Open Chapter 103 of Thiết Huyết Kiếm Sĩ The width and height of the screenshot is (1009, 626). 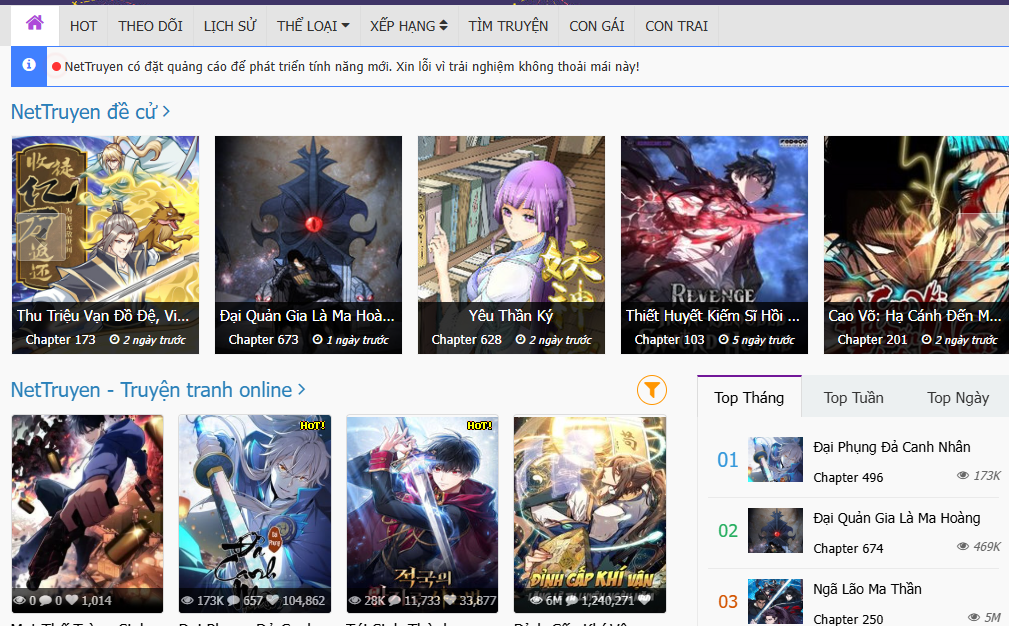point(669,340)
